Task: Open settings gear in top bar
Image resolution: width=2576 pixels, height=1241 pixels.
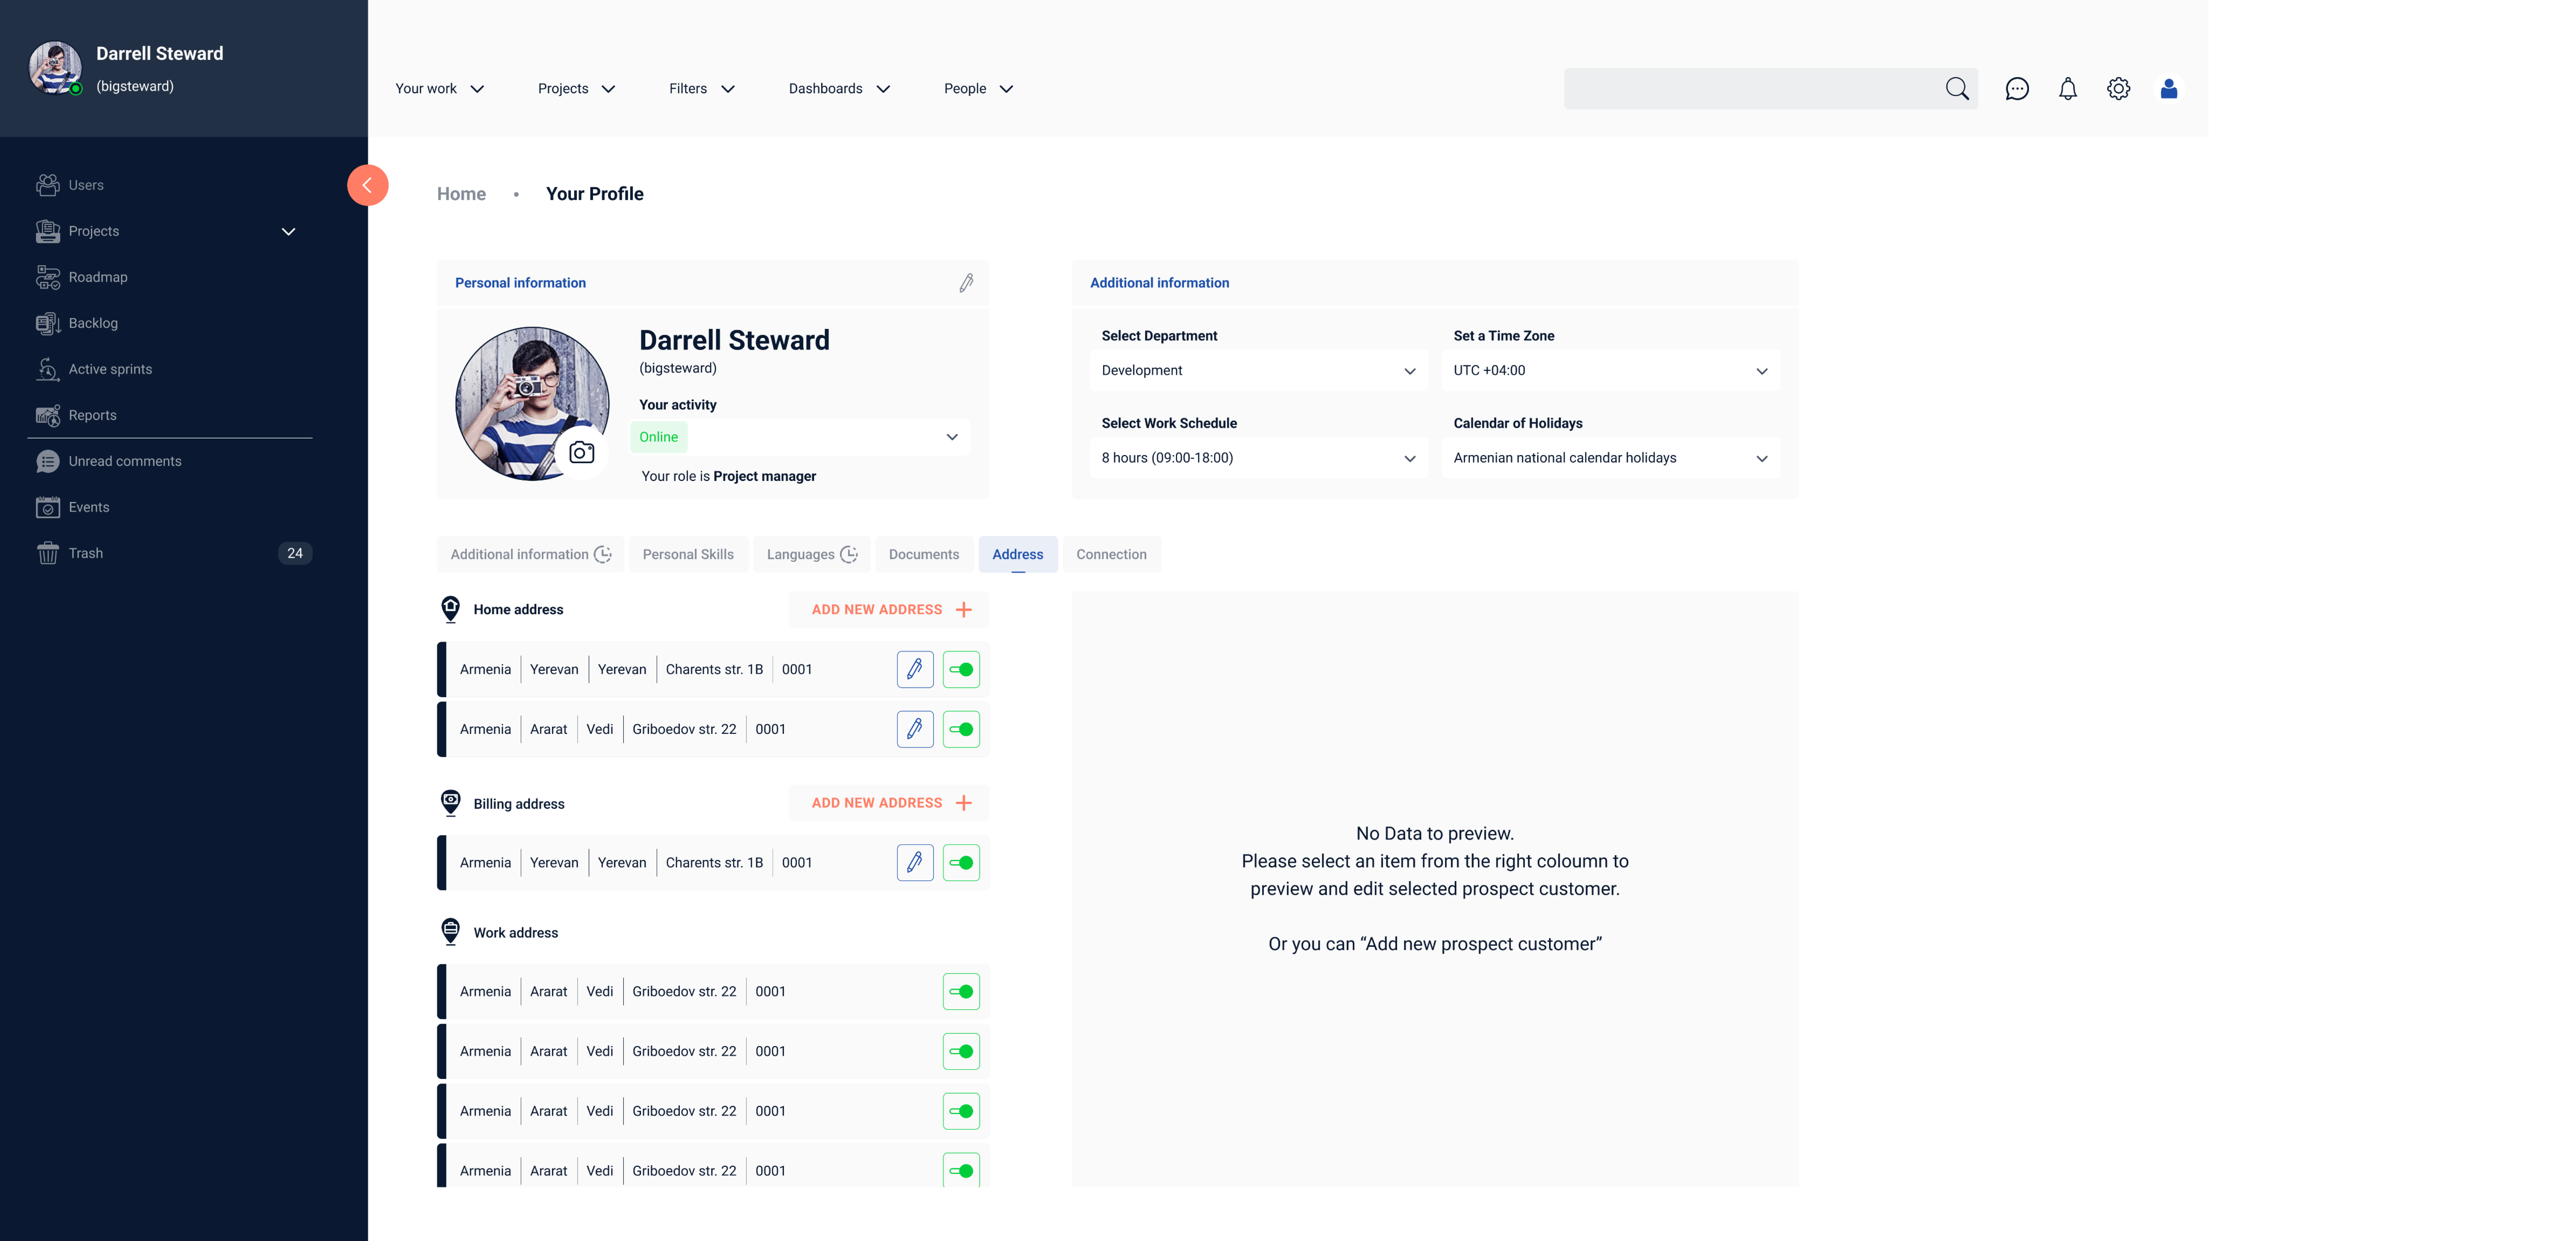Action: (x=2118, y=89)
